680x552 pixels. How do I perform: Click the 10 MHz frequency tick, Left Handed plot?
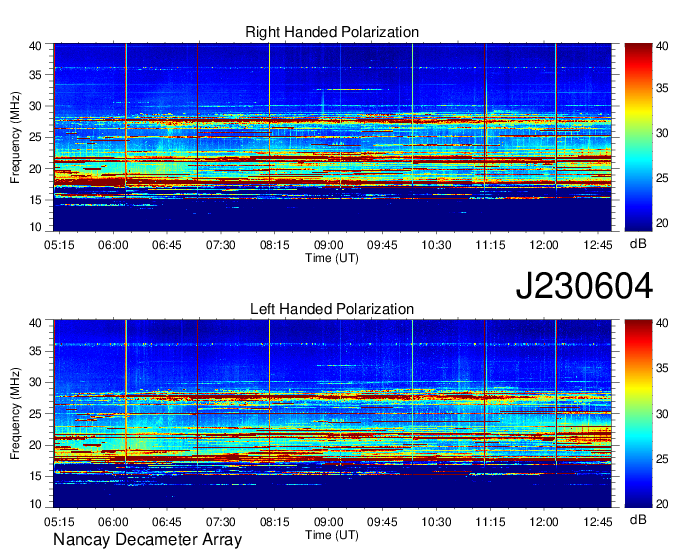35,503
